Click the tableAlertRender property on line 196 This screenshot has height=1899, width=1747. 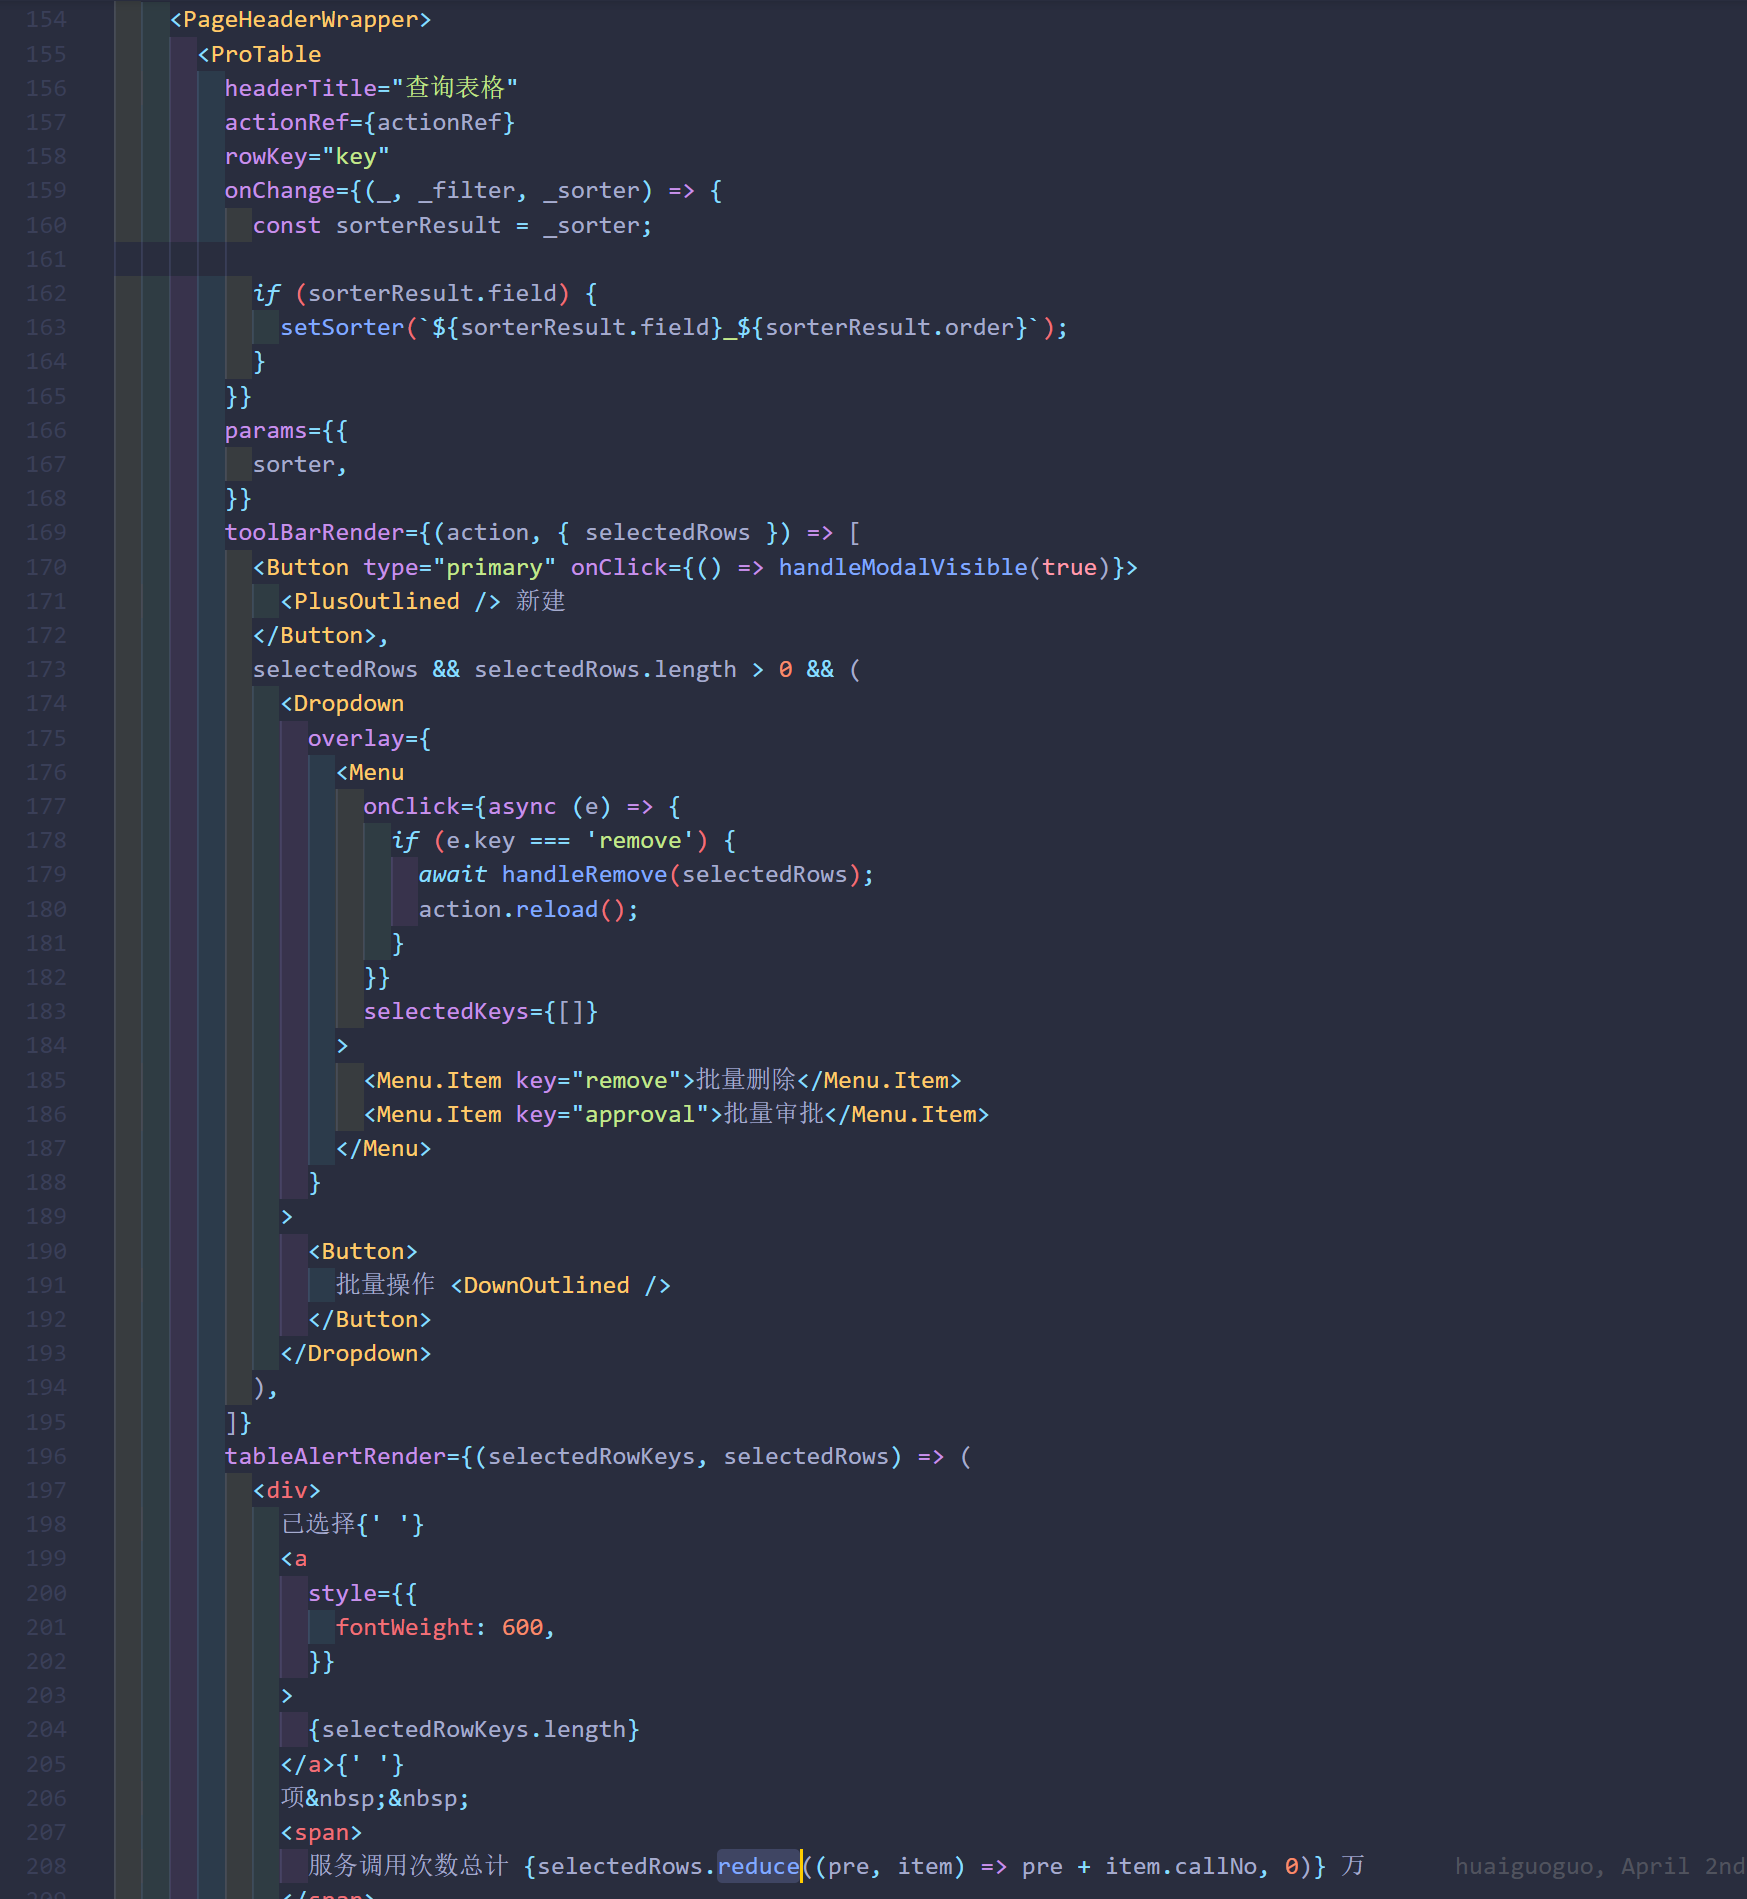click(333, 1456)
